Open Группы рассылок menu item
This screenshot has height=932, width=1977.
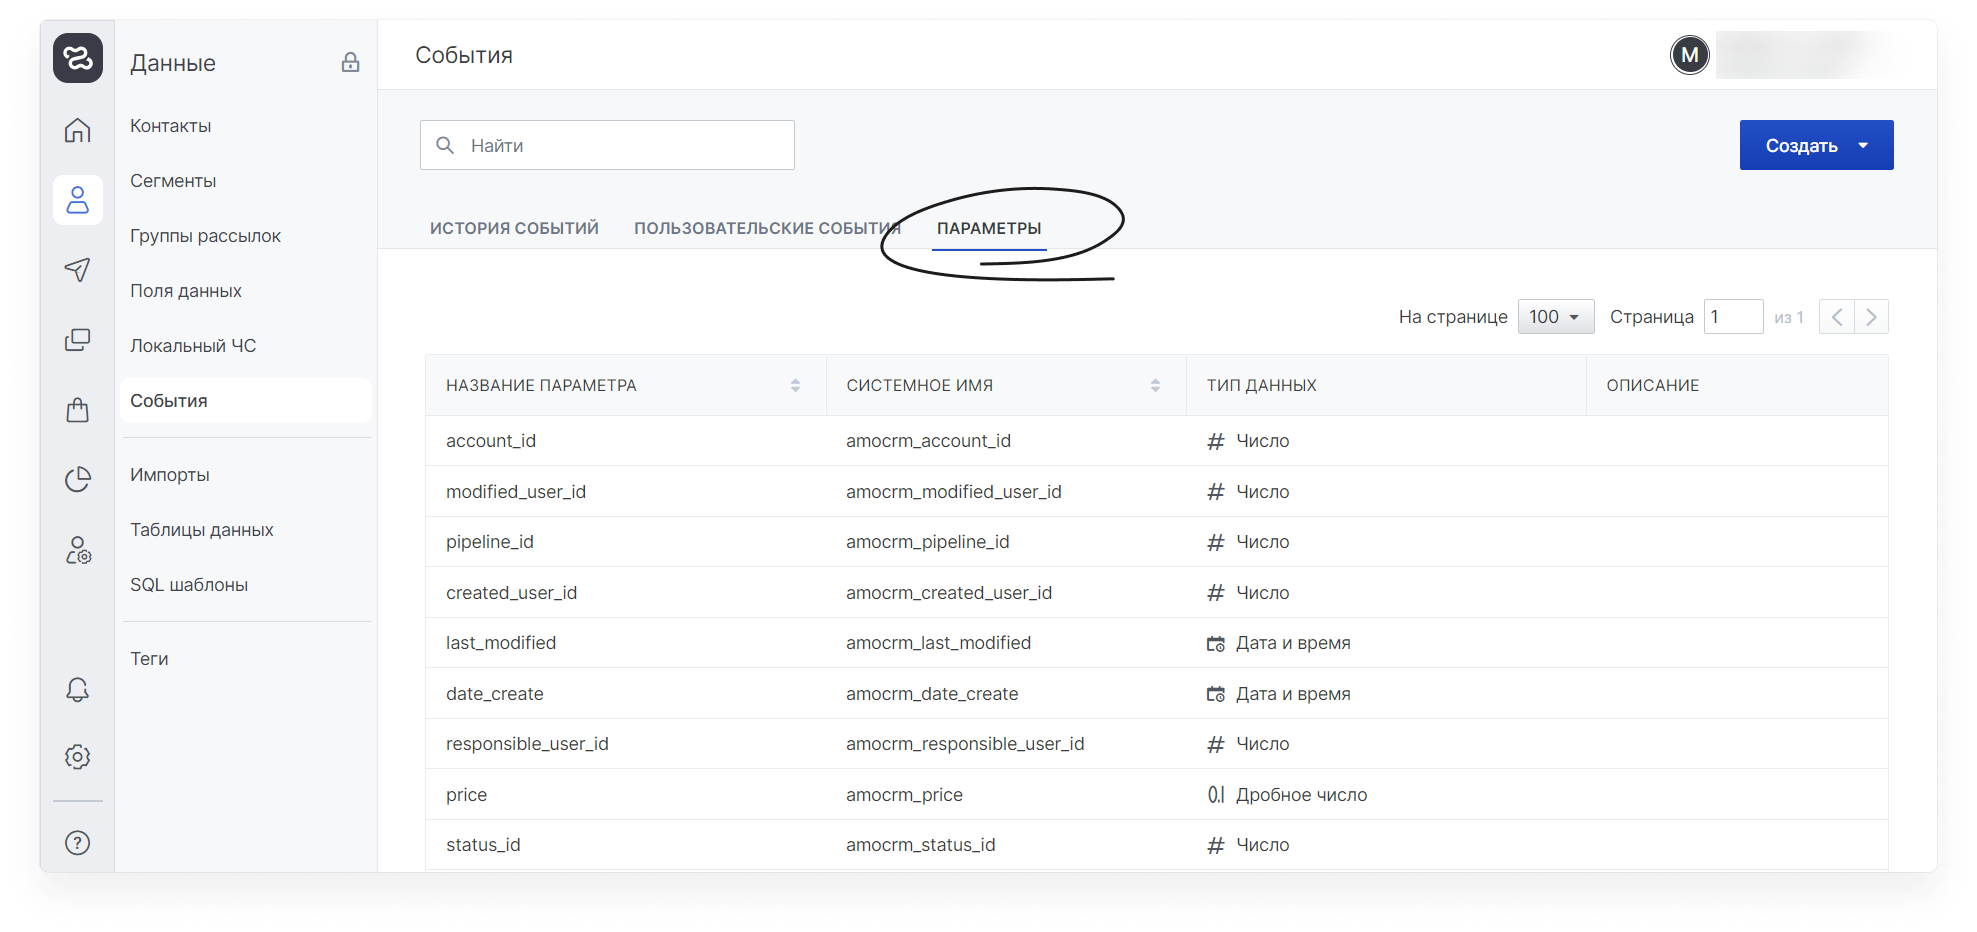point(205,236)
